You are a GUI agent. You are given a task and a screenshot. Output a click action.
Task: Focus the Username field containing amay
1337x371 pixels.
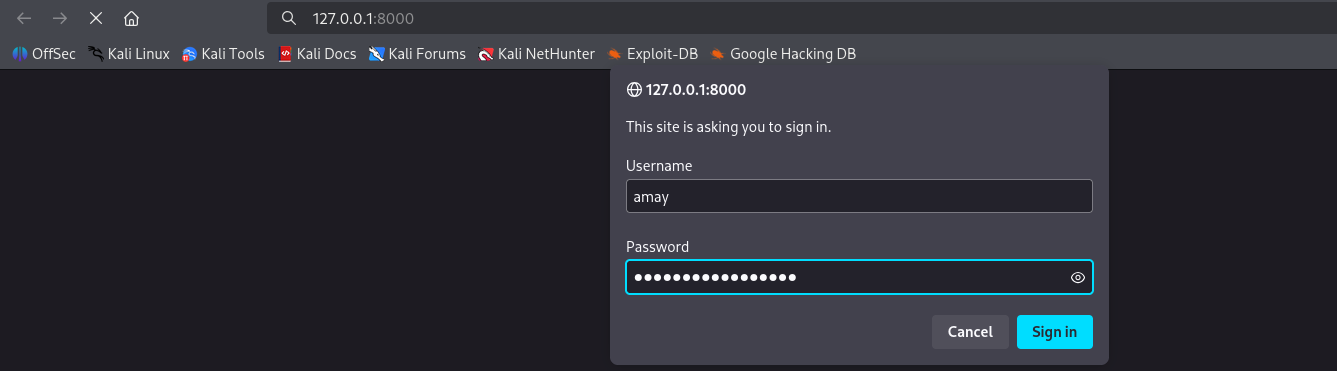[x=859, y=197]
